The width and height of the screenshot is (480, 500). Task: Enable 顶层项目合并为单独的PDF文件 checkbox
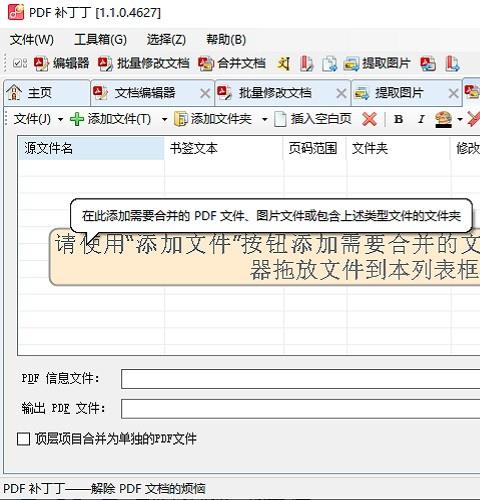coord(23,439)
